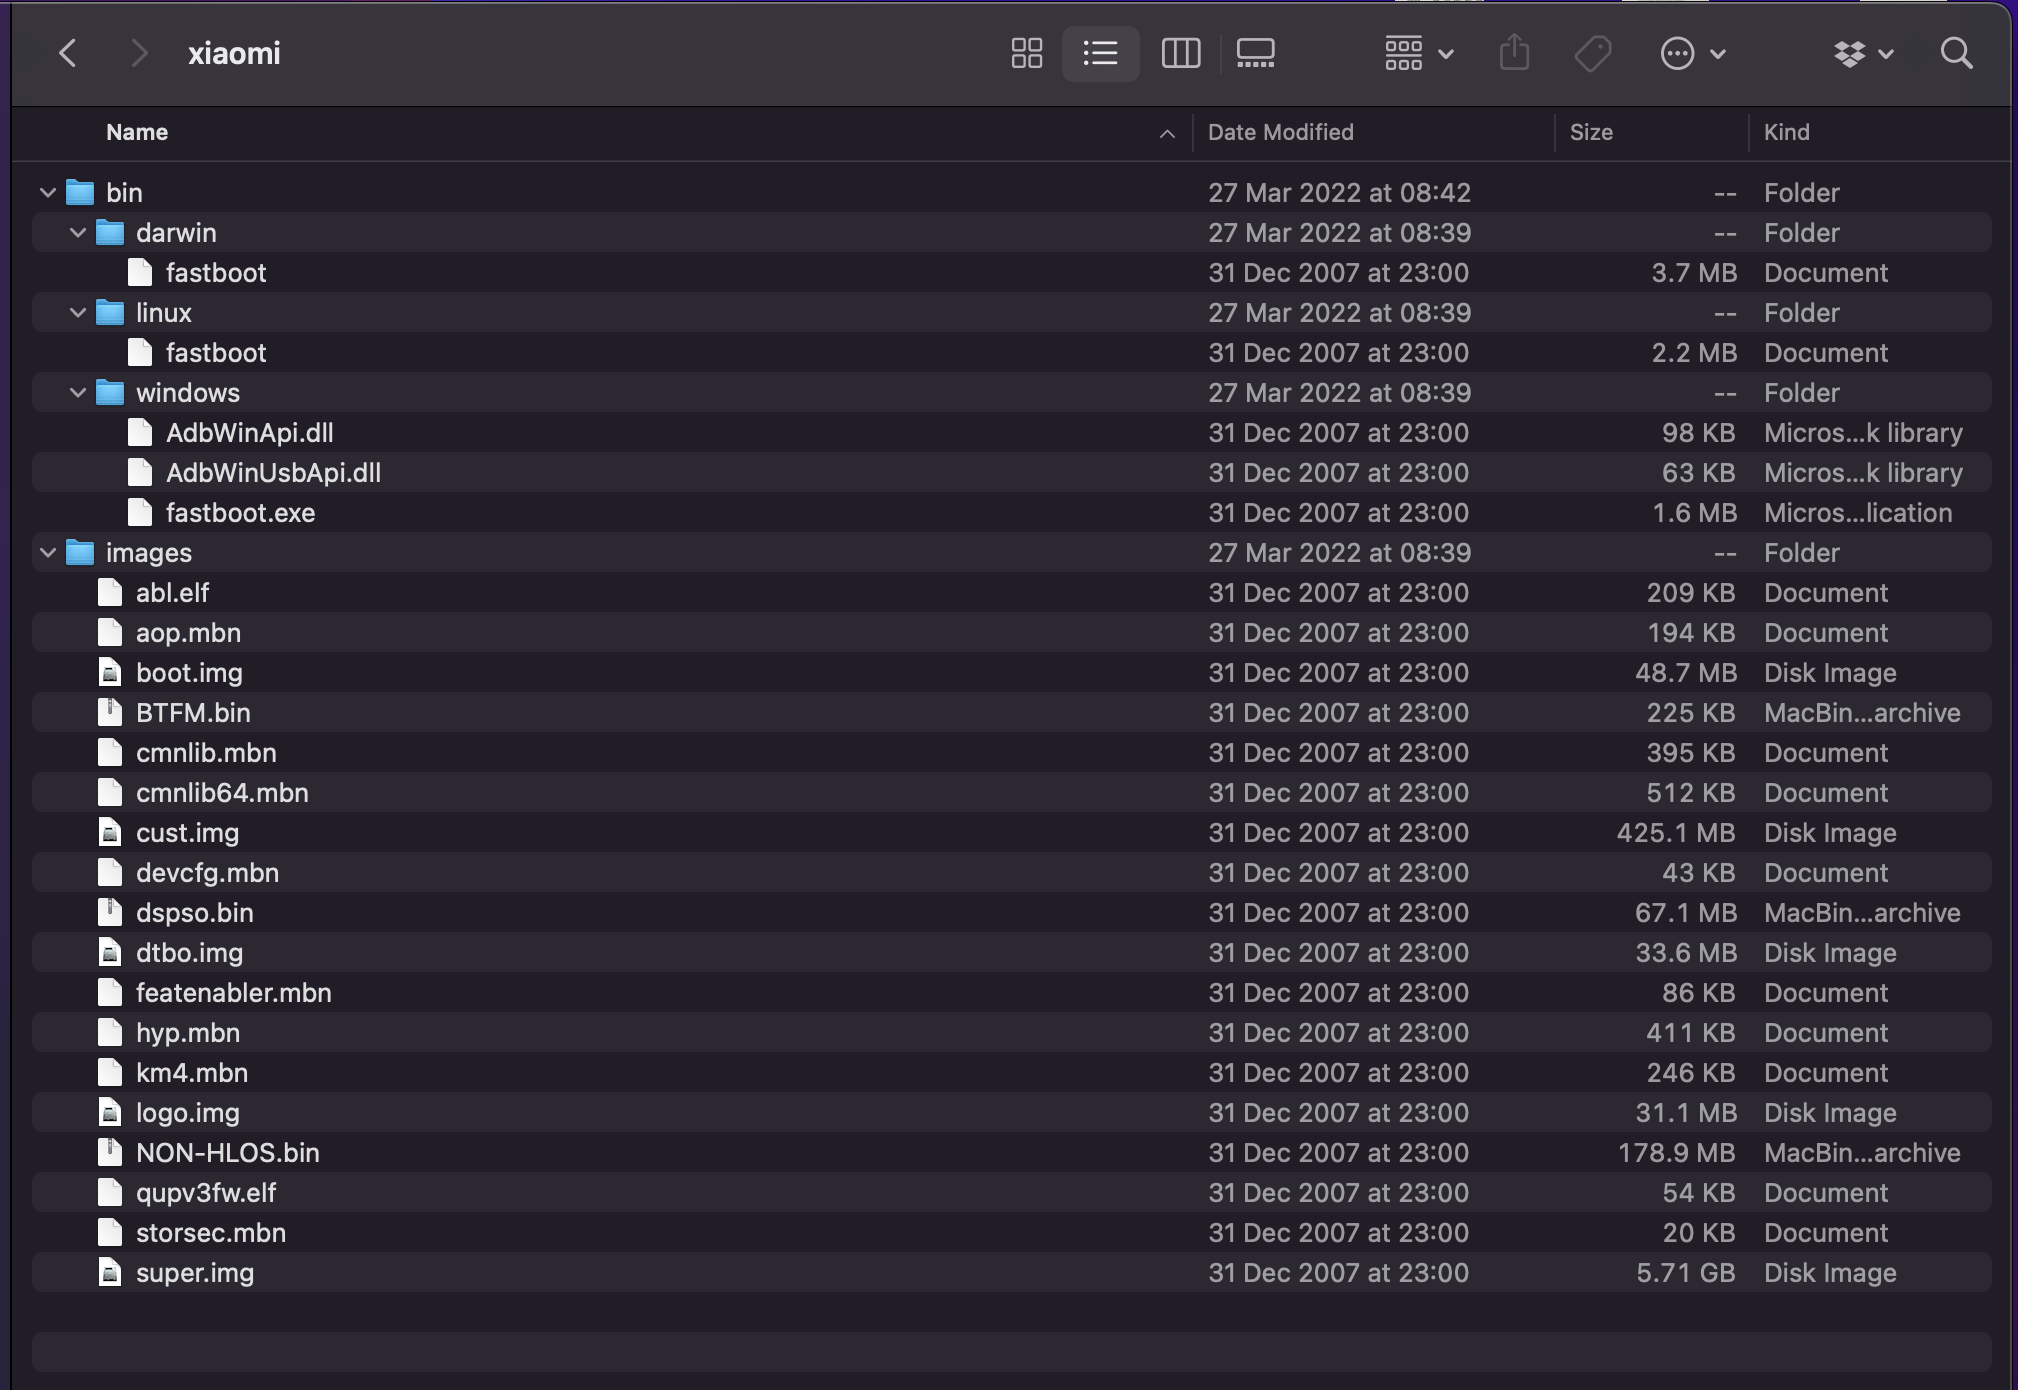2018x1390 pixels.
Task: Select the windows folder icon
Action: tap(110, 392)
